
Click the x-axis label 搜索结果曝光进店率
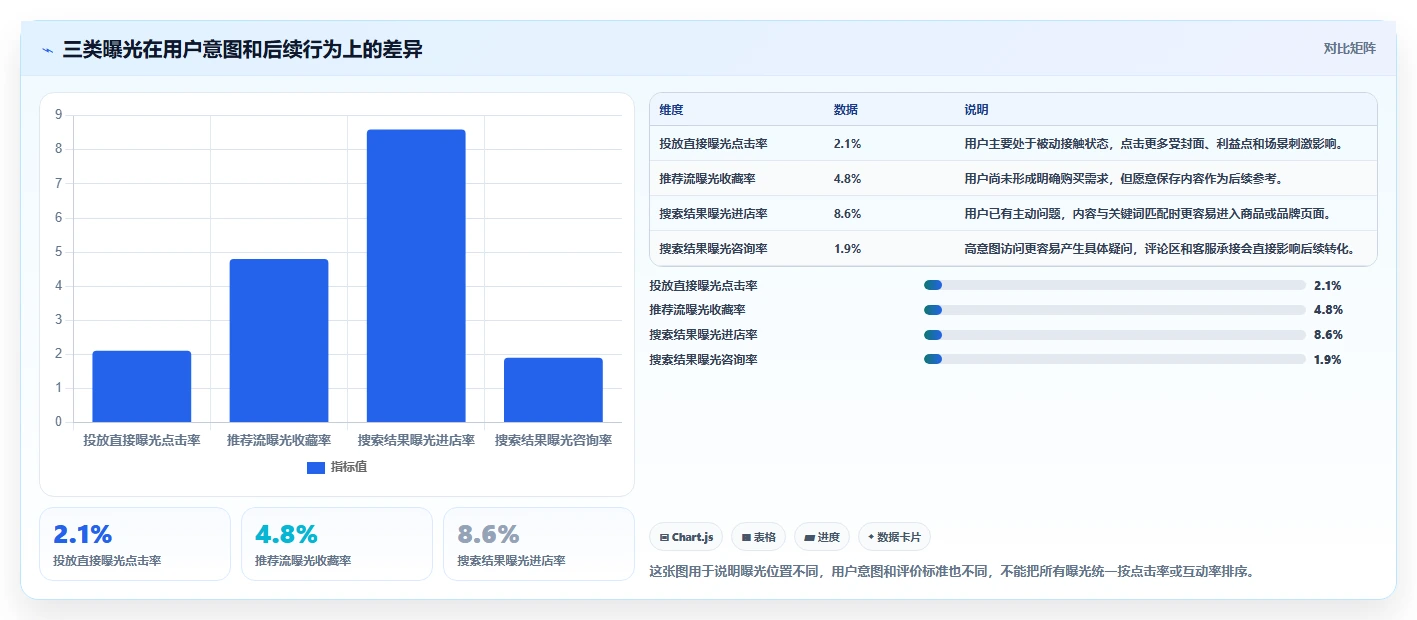click(416, 440)
